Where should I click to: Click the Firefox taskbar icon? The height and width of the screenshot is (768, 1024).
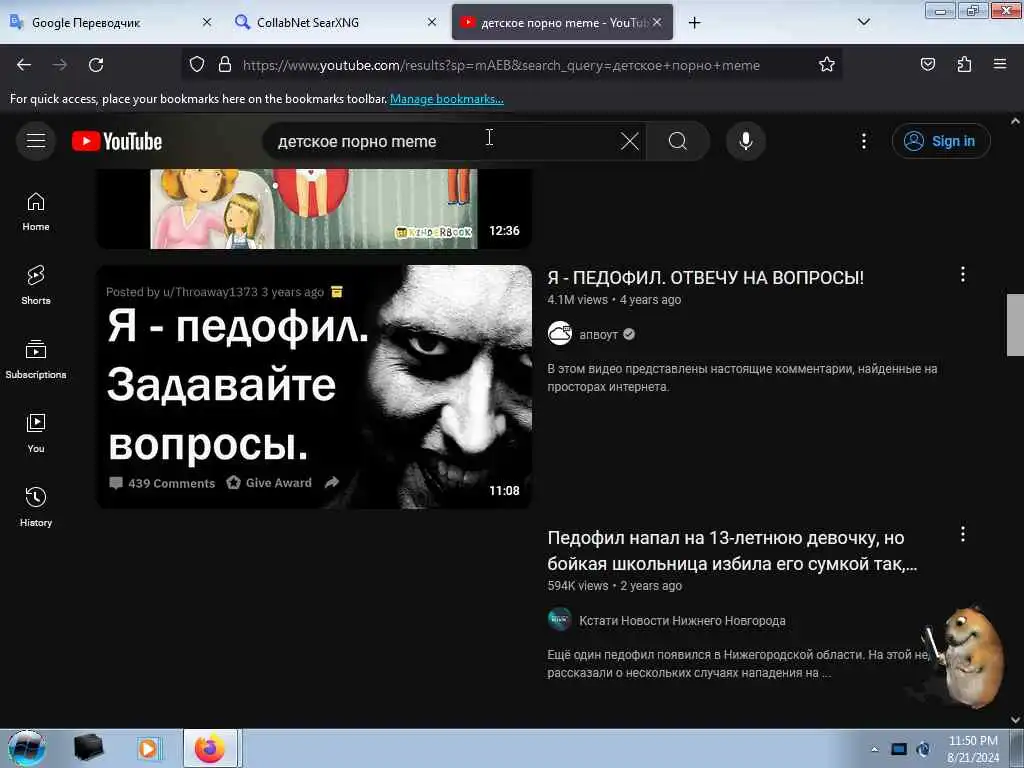click(210, 748)
